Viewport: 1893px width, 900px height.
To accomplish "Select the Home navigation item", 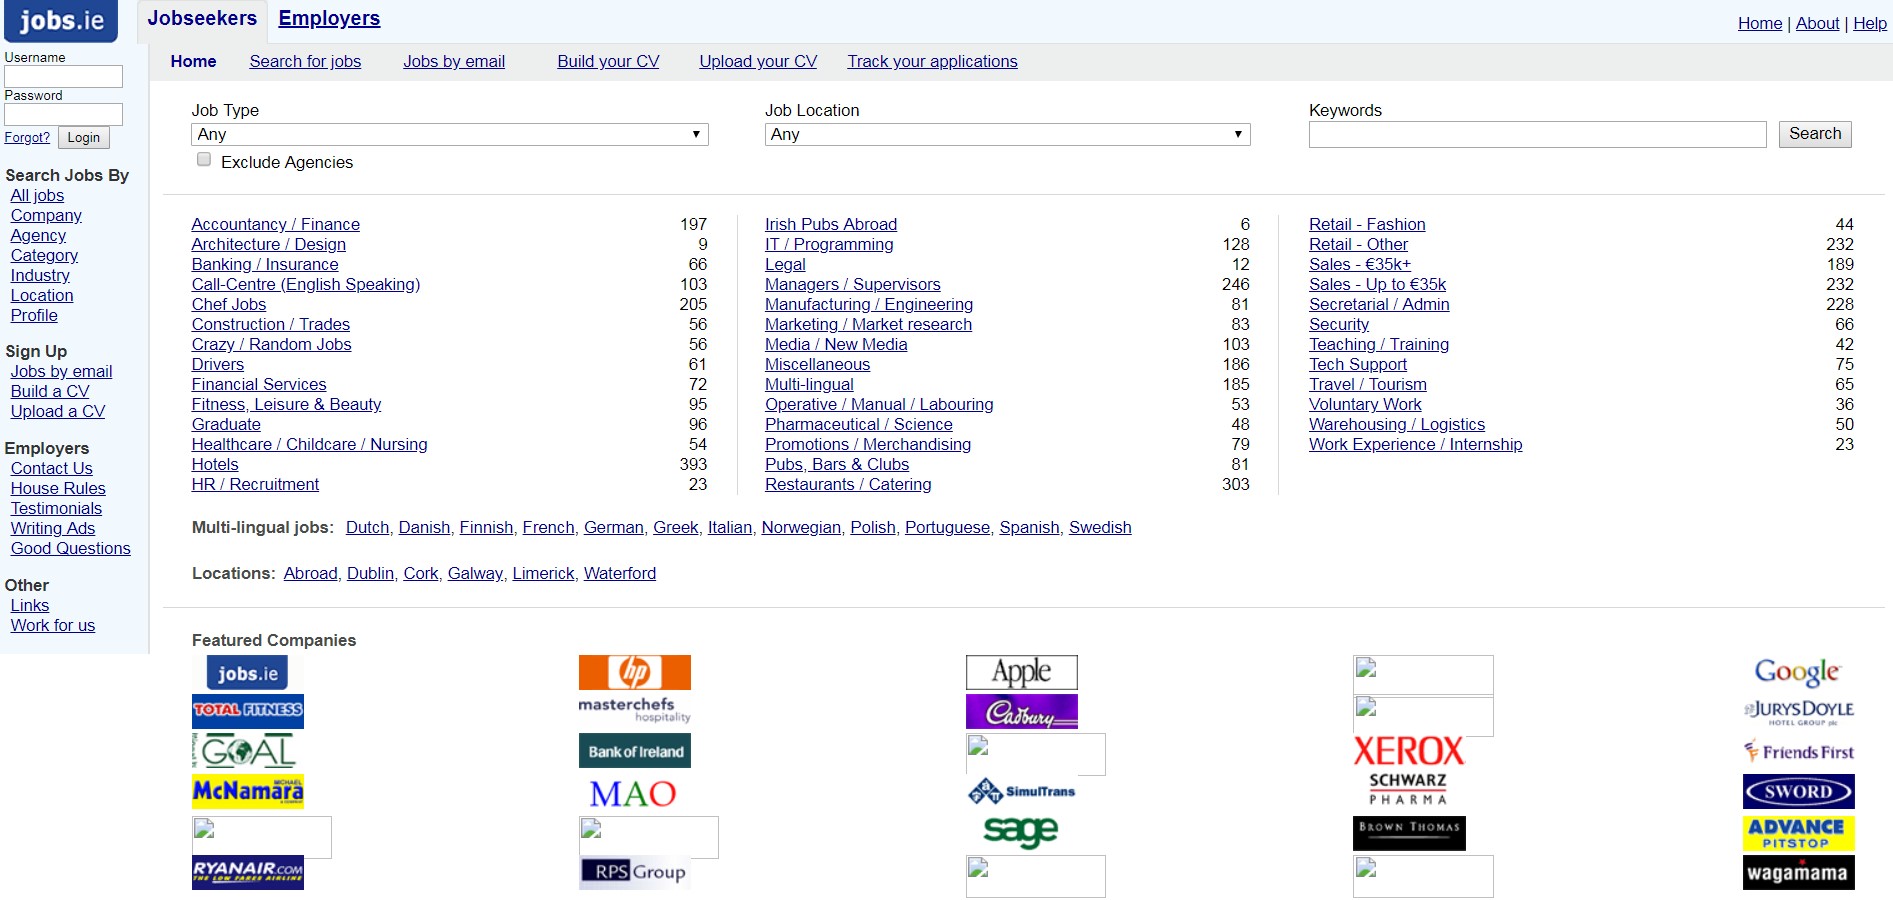I will [x=193, y=61].
